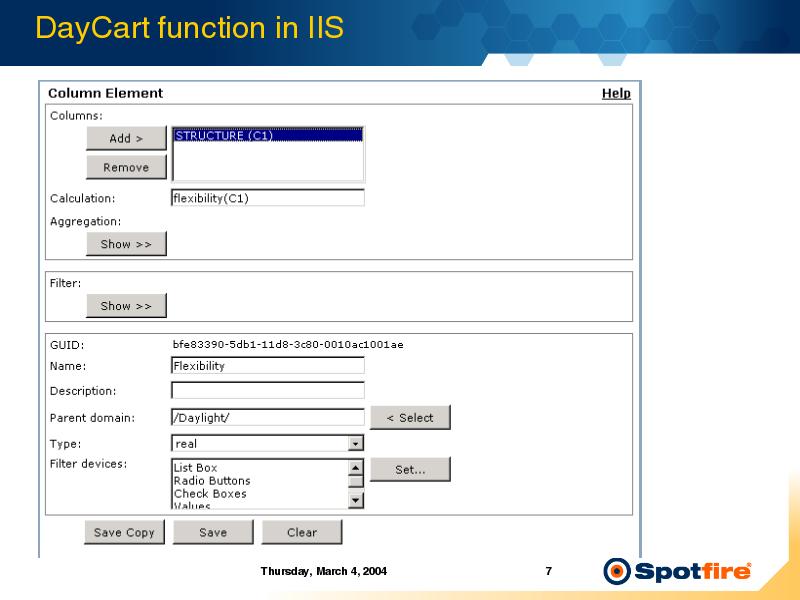Show the Aggregation options
This screenshot has height=600, width=800.
coord(126,244)
